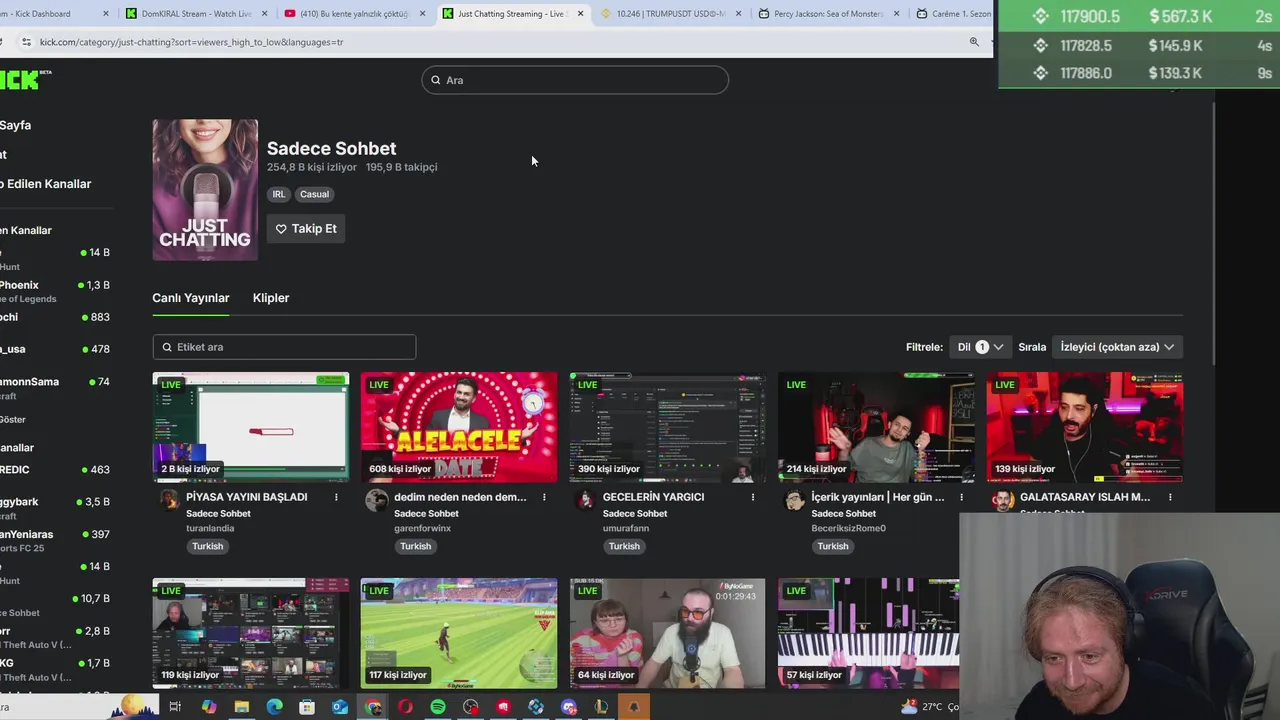The image size is (1280, 720).
Task: Select the Casual tag
Action: (314, 194)
